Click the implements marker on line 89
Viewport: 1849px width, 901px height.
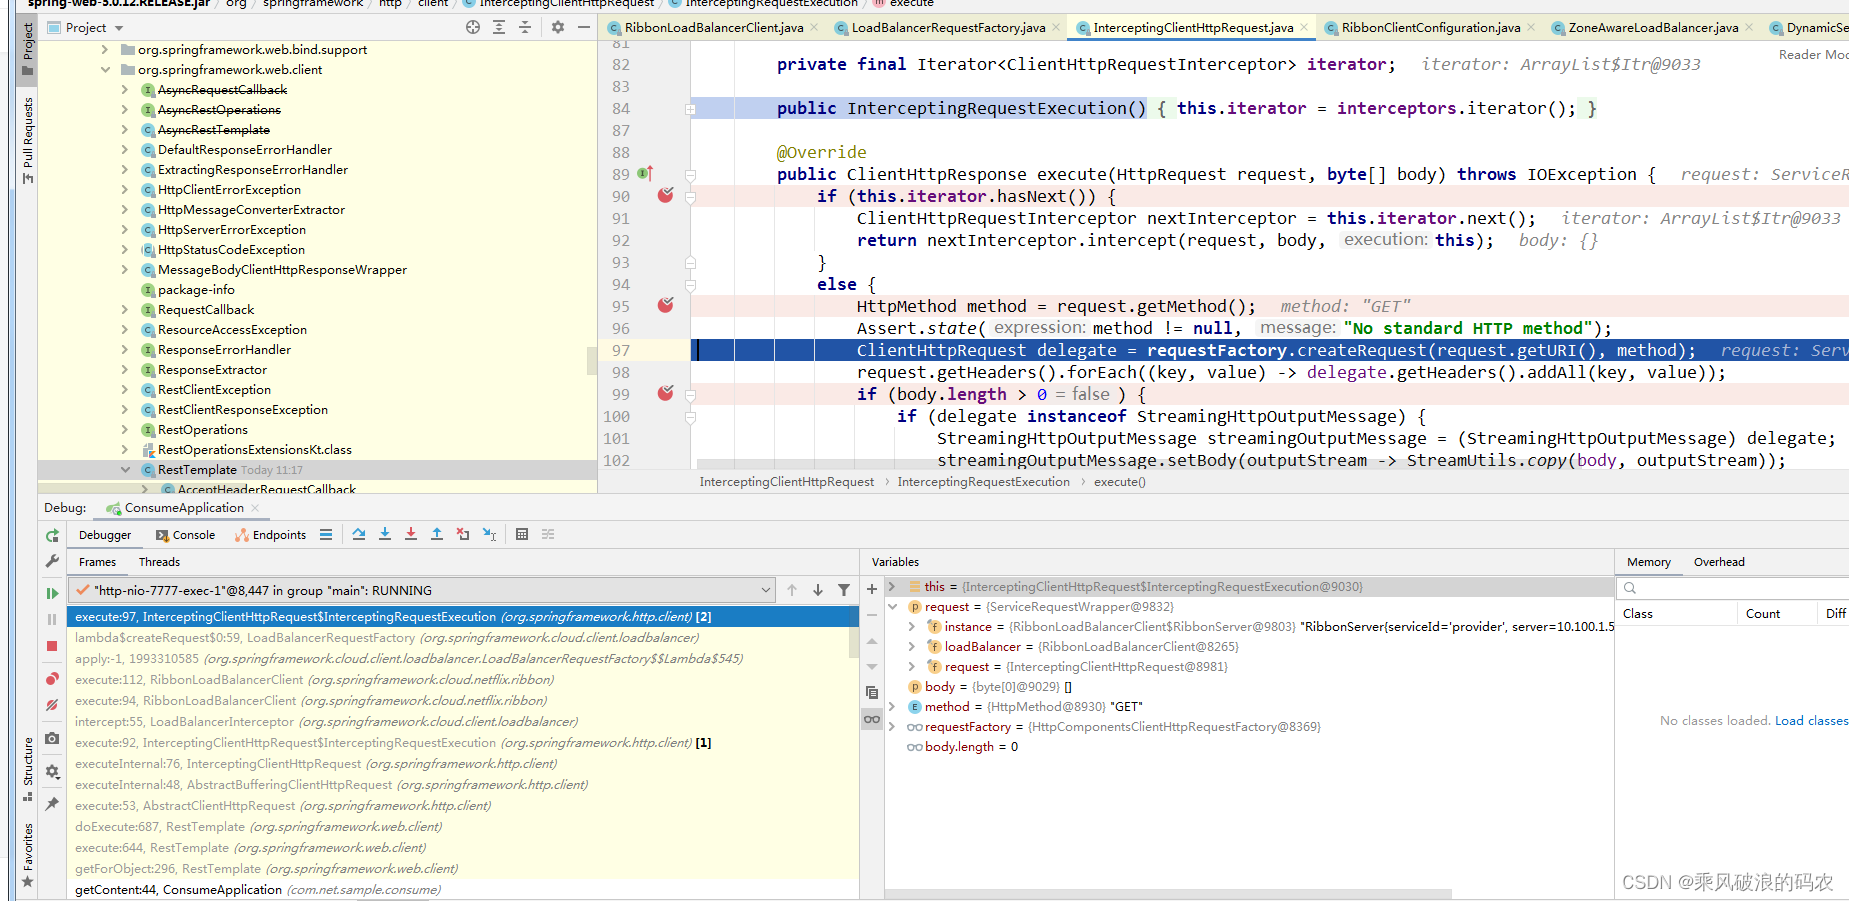(x=646, y=173)
